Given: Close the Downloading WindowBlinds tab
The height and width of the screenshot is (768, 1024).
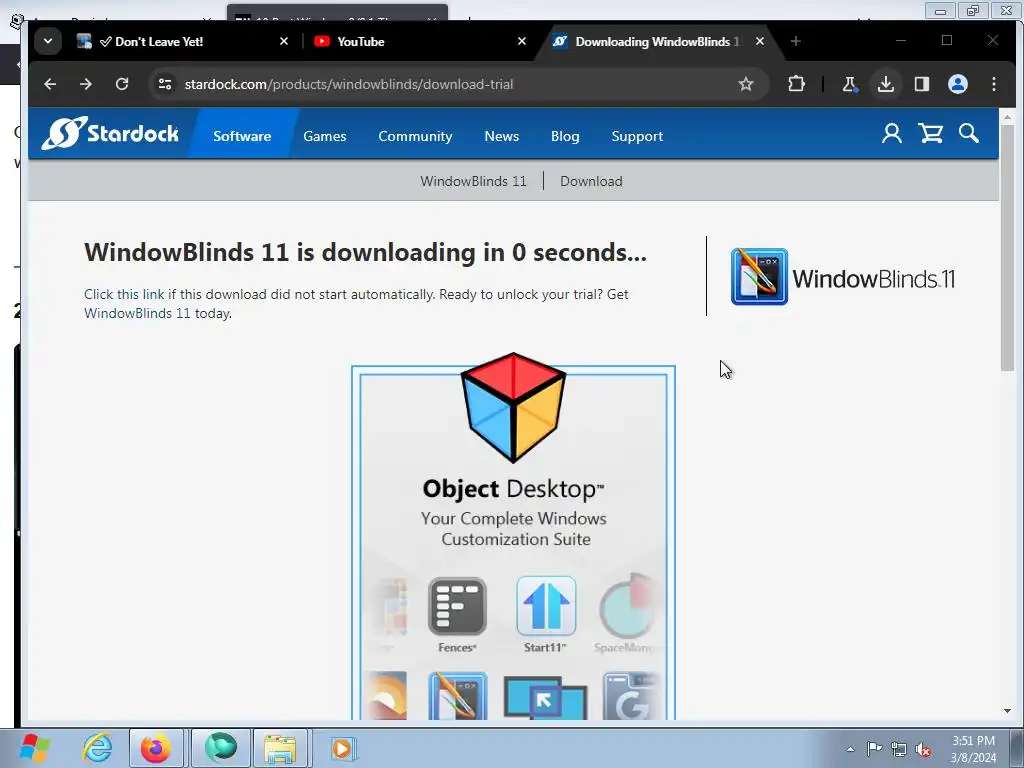Looking at the screenshot, I should click(760, 41).
